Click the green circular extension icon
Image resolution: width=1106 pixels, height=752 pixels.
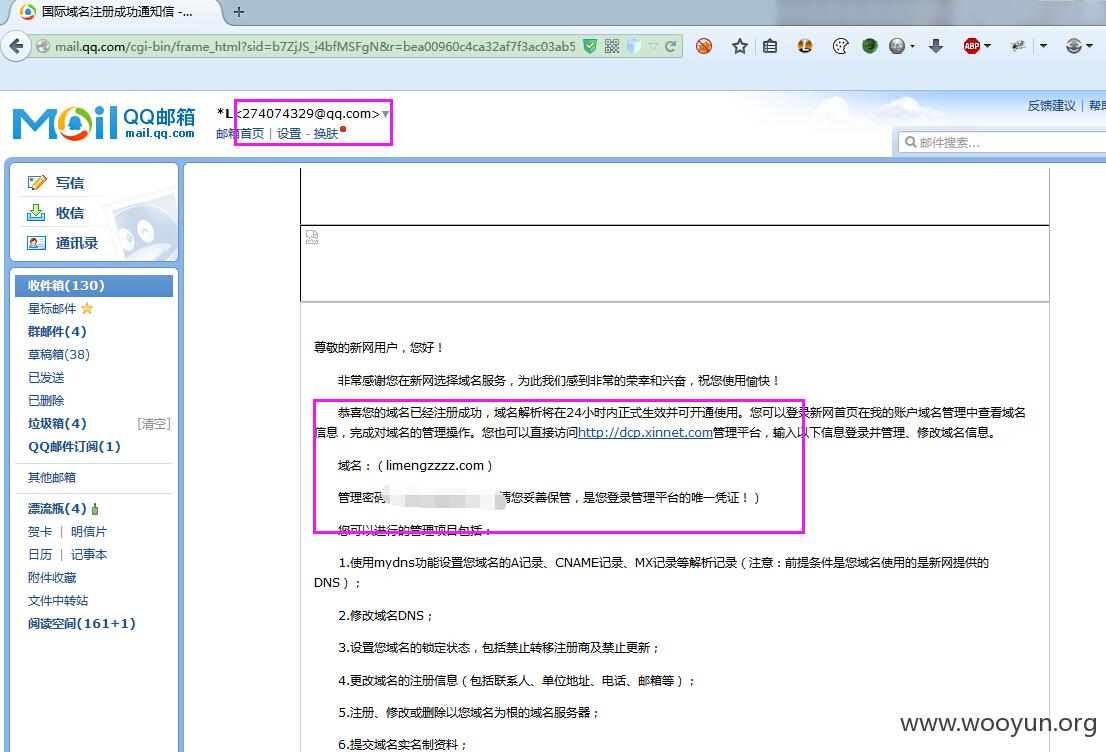(x=870, y=47)
